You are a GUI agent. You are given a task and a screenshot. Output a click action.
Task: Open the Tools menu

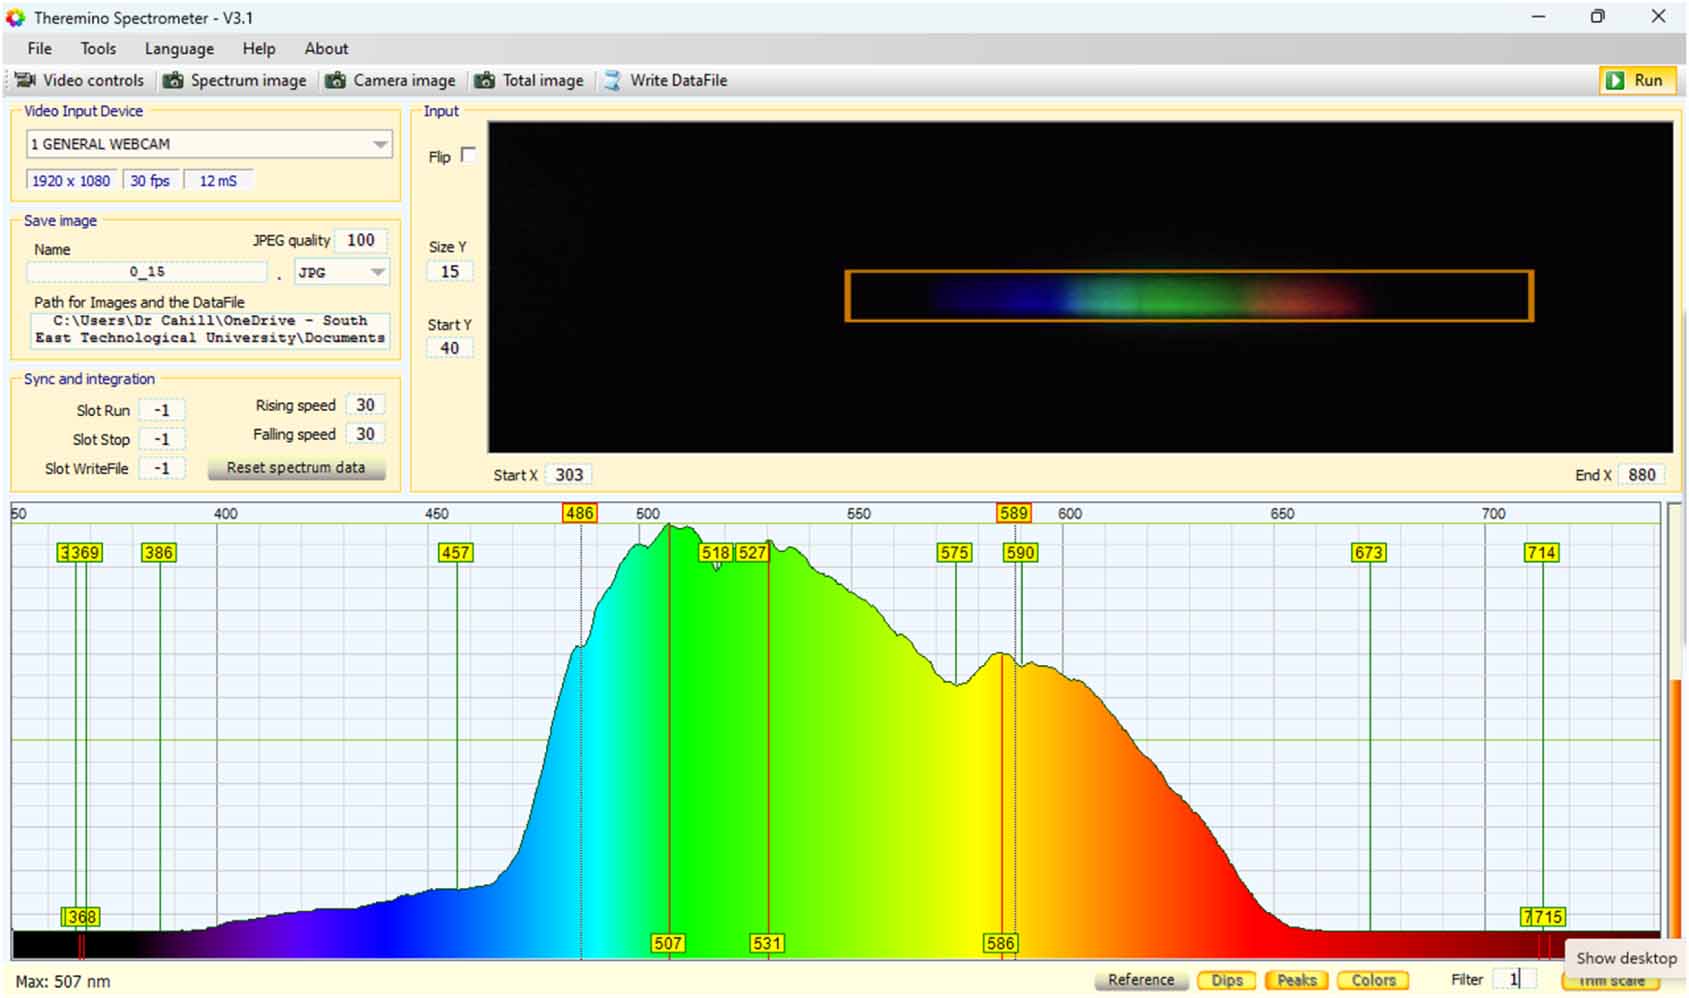coord(98,48)
